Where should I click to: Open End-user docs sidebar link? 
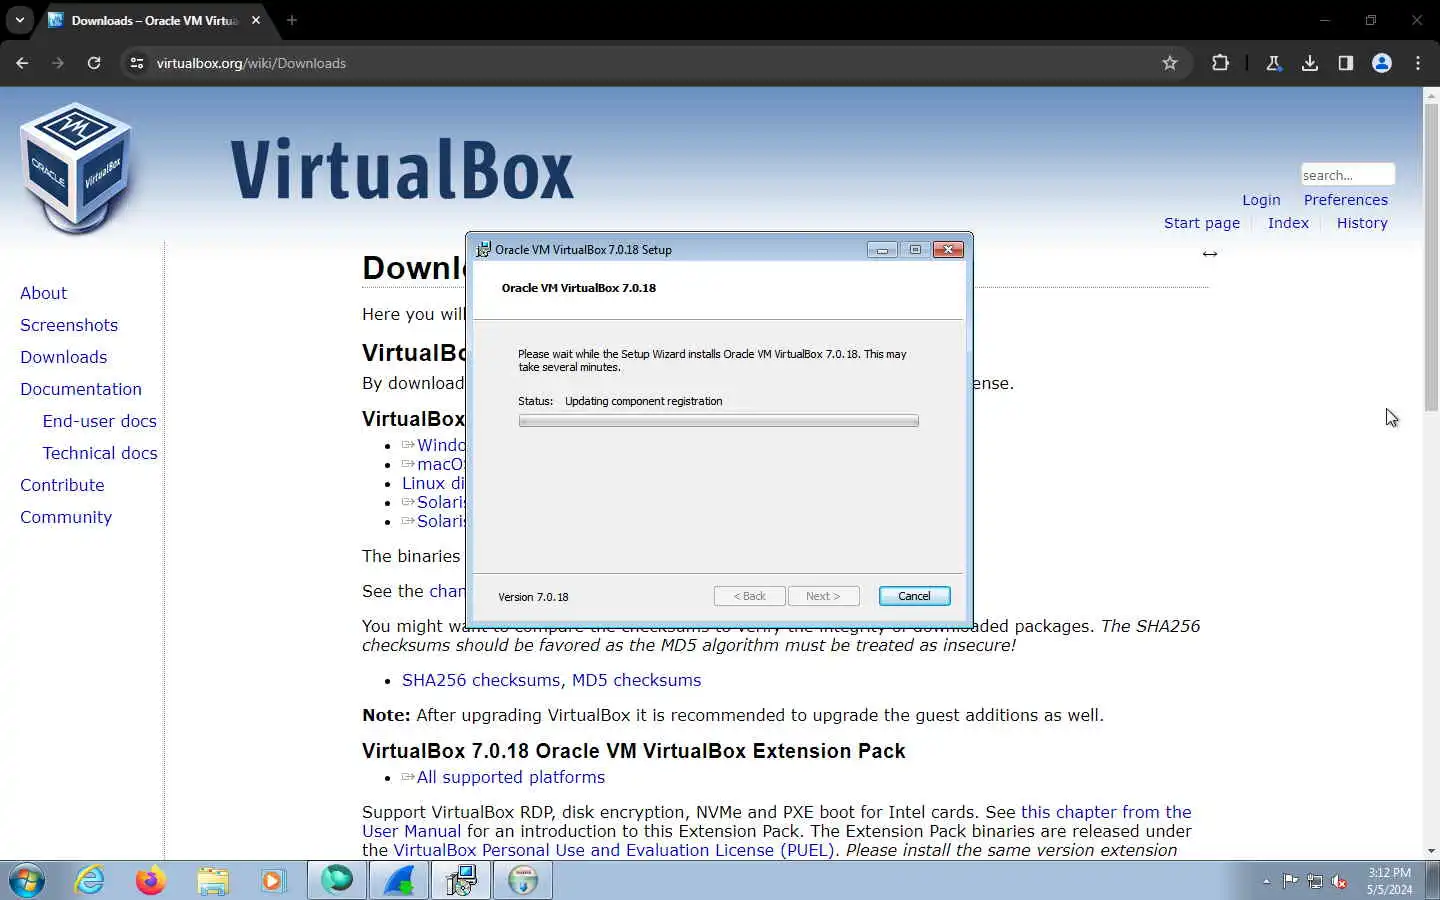(100, 421)
